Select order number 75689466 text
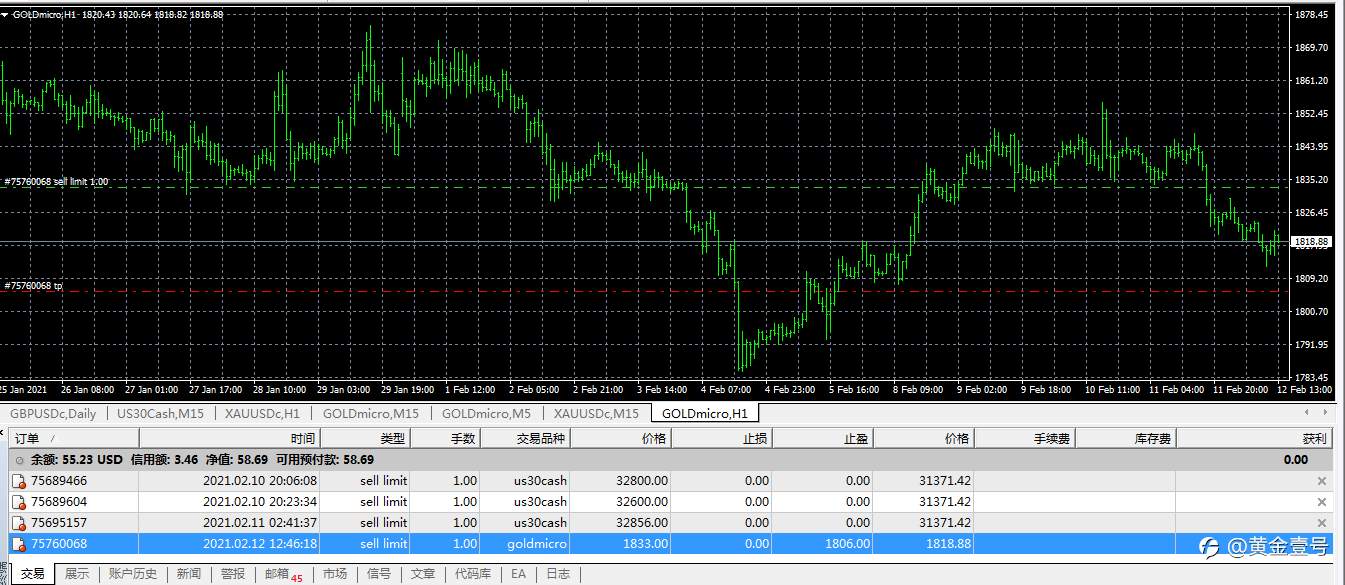Screen dimensions: 1345x585 click(x=59, y=481)
